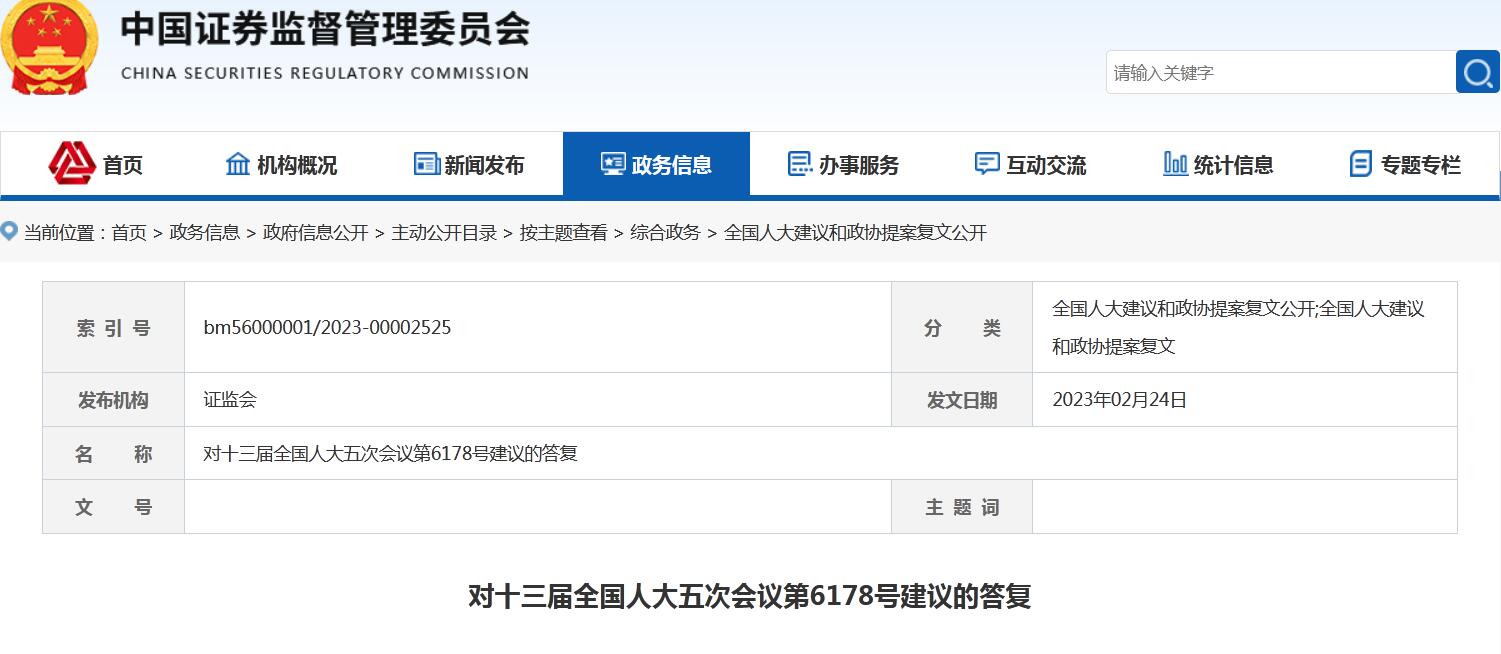1501x654 pixels.
Task: Open the 专题专栏 navigation tab
Action: (x=1405, y=164)
